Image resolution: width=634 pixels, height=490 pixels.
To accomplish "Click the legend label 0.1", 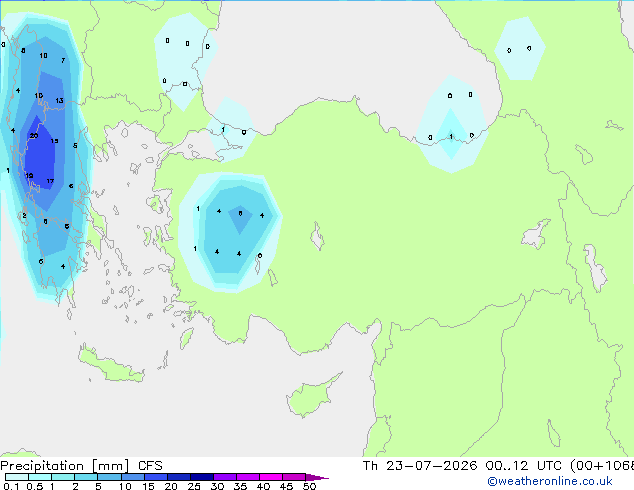I will click(x=11, y=486).
